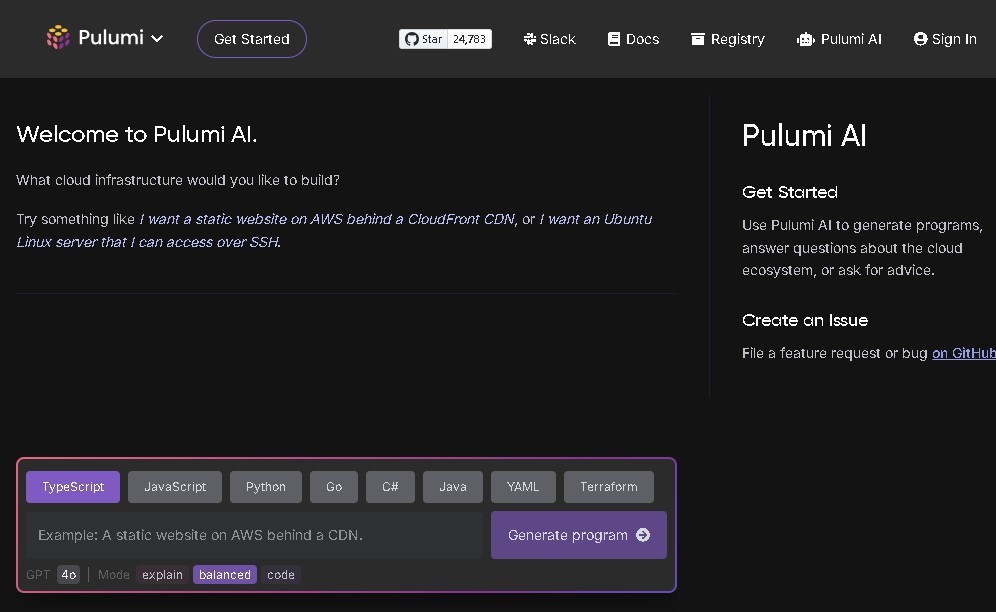The width and height of the screenshot is (996, 612).
Task: Switch mode to balanced
Action: tap(225, 575)
